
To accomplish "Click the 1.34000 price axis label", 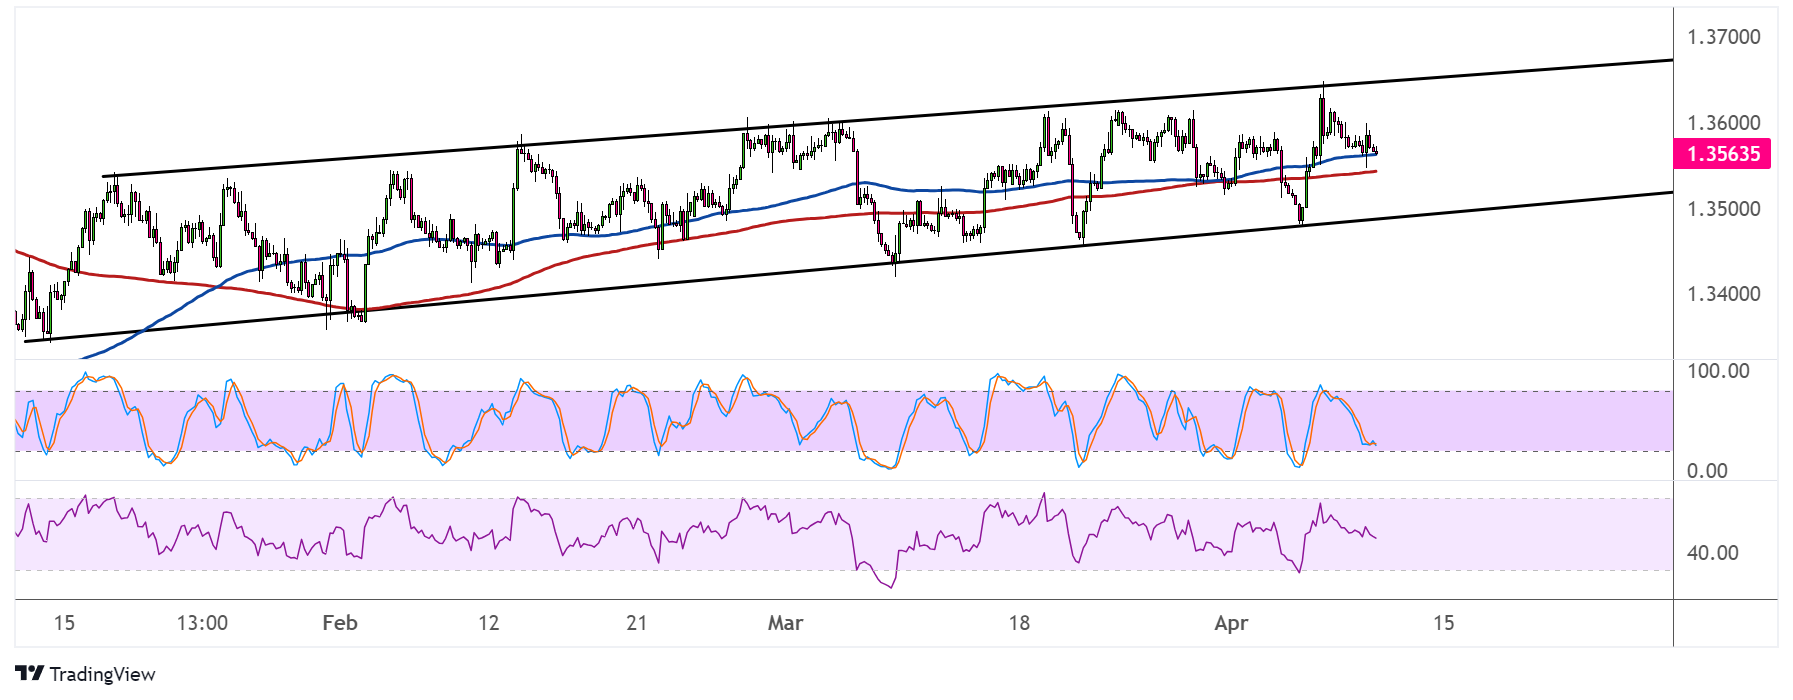I will pyautogui.click(x=1723, y=294).
